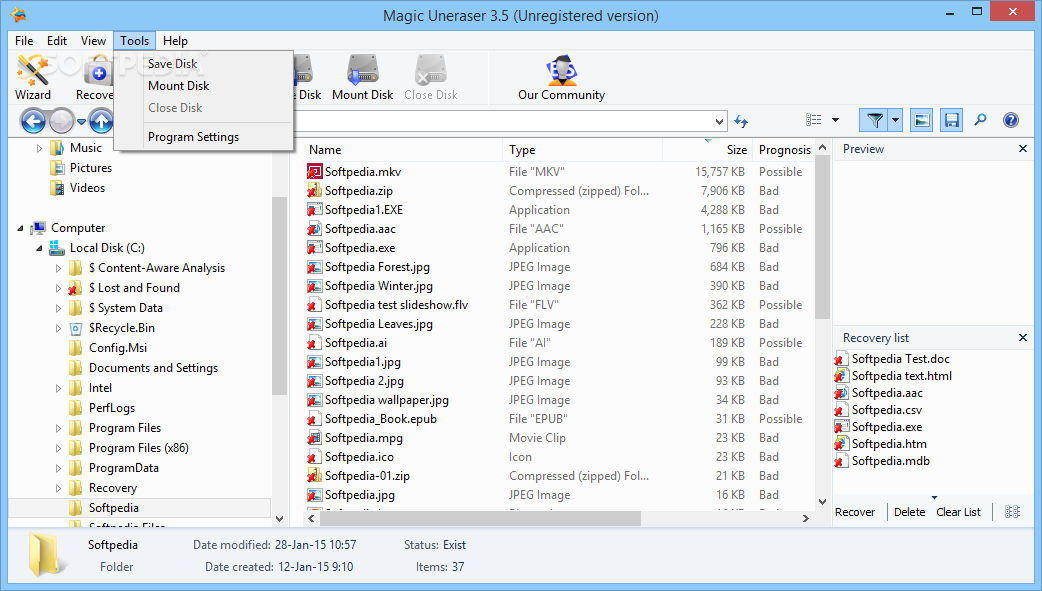The height and width of the screenshot is (591, 1042).
Task: Open the view mode dropdown arrow
Action: click(835, 120)
